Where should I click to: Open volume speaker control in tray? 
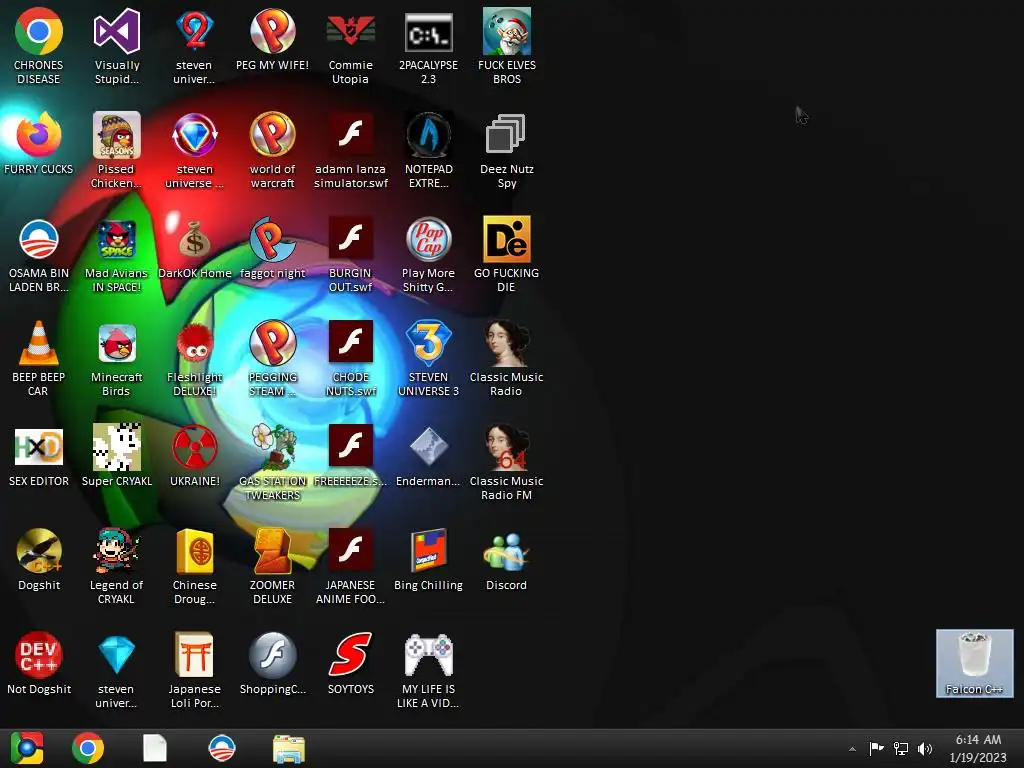pos(925,748)
